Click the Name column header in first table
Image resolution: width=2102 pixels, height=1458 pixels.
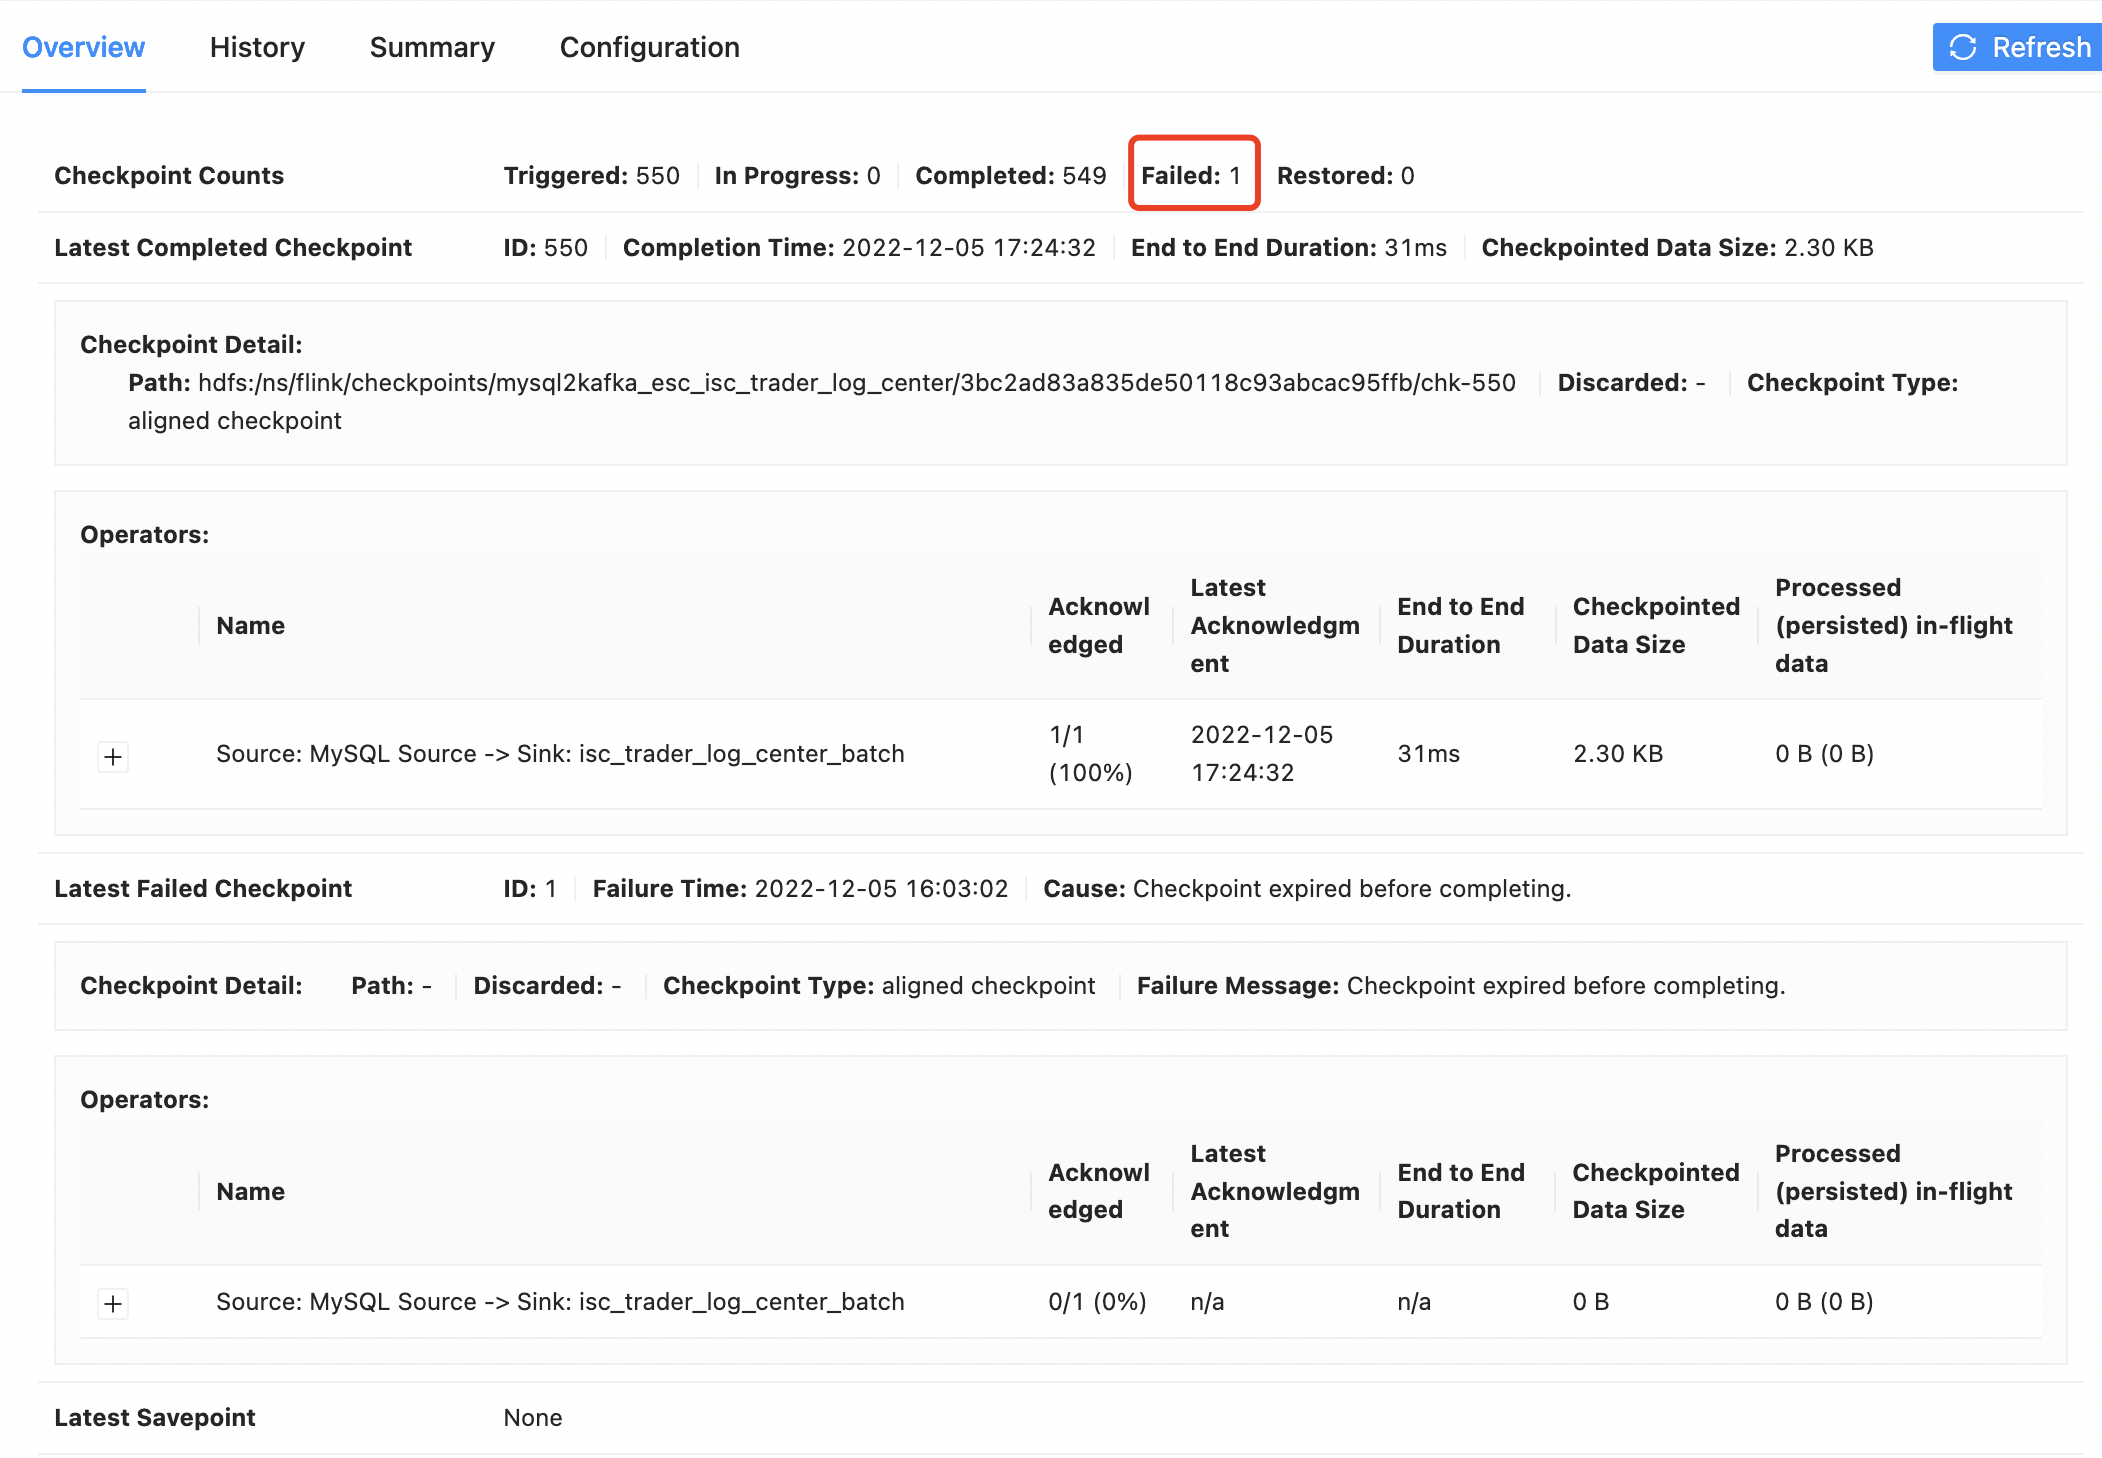coord(250,625)
